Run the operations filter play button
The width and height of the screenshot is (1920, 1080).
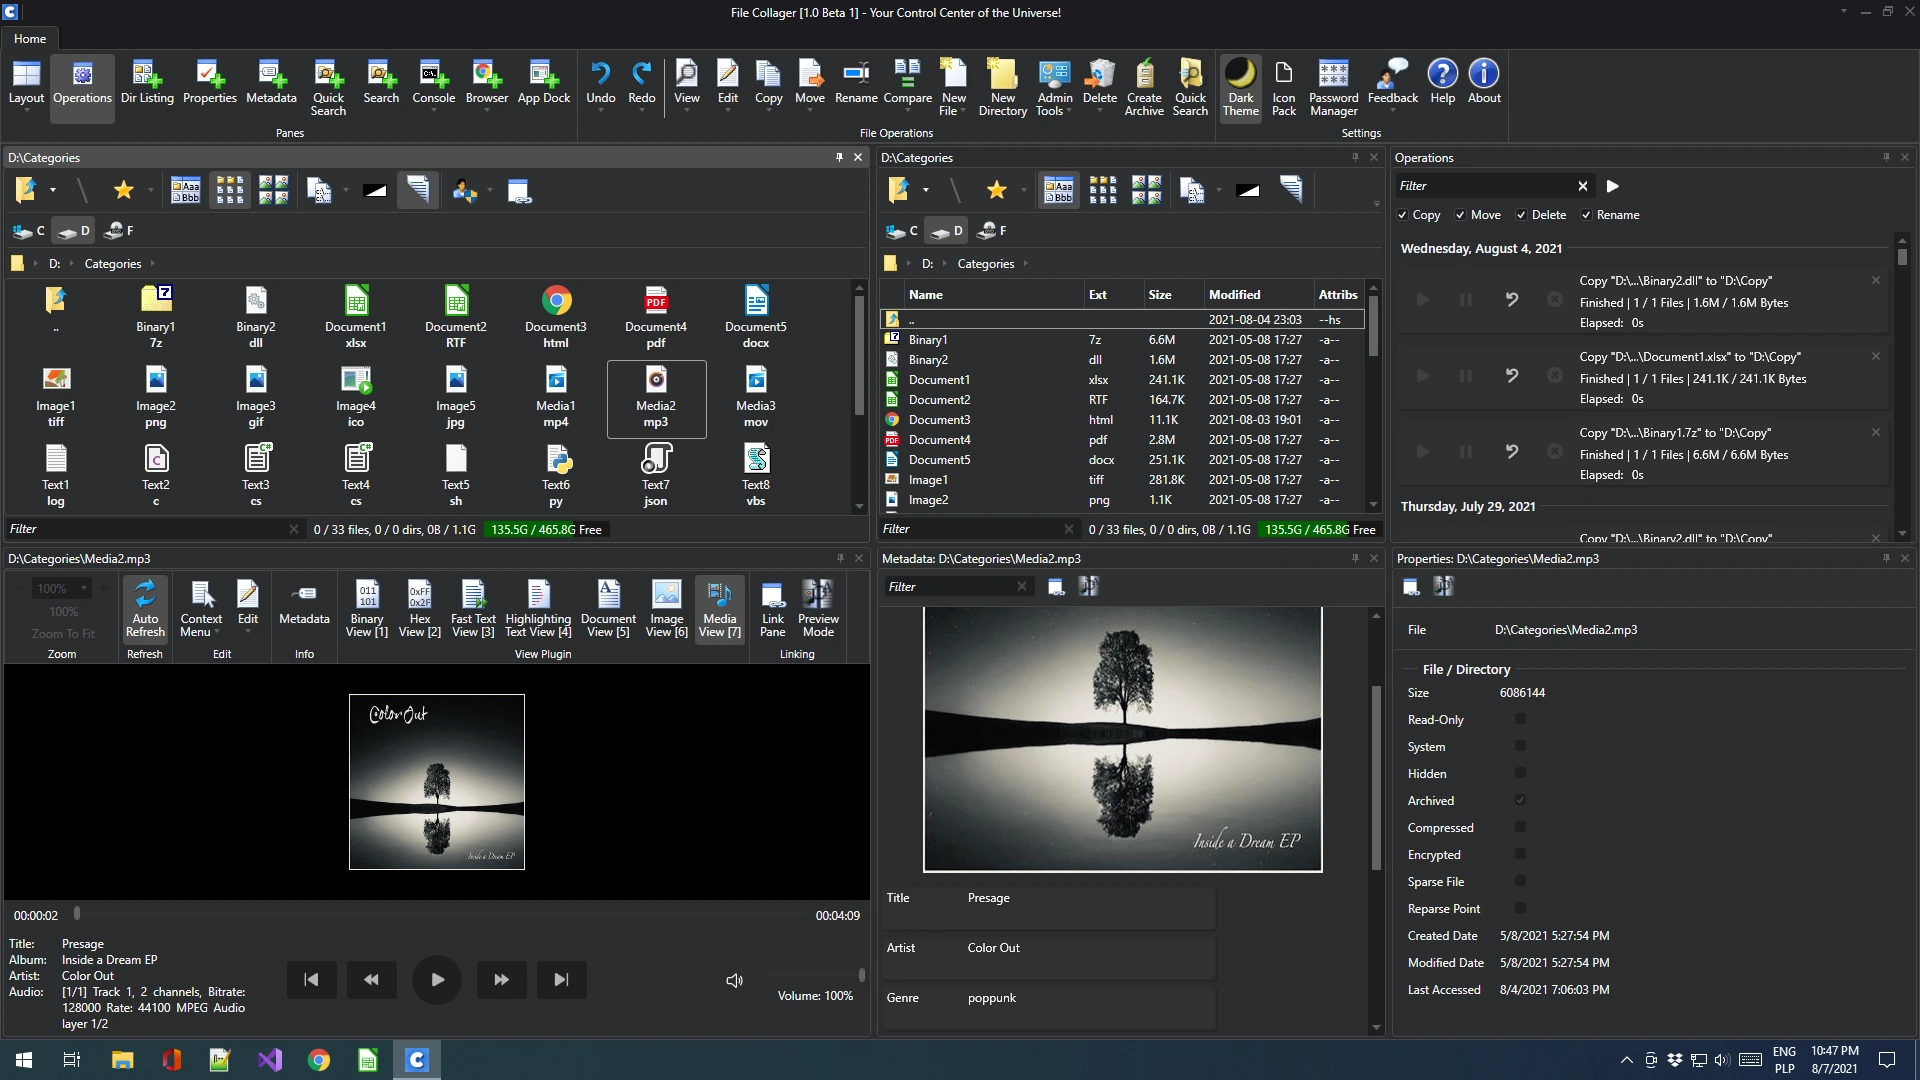tap(1612, 186)
